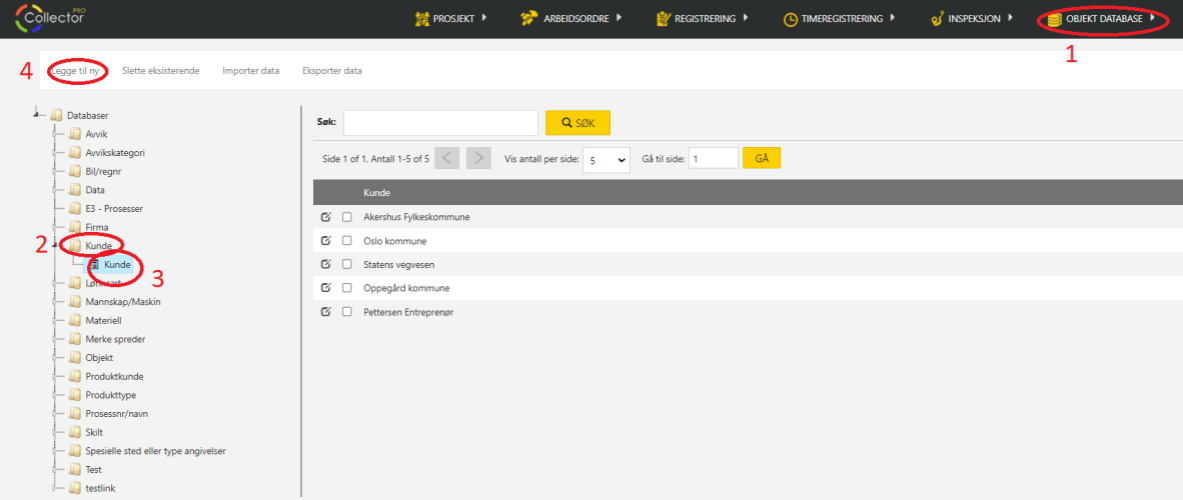Click the Registrering clipboard icon
This screenshot has width=1183, height=500.
(x=663, y=19)
